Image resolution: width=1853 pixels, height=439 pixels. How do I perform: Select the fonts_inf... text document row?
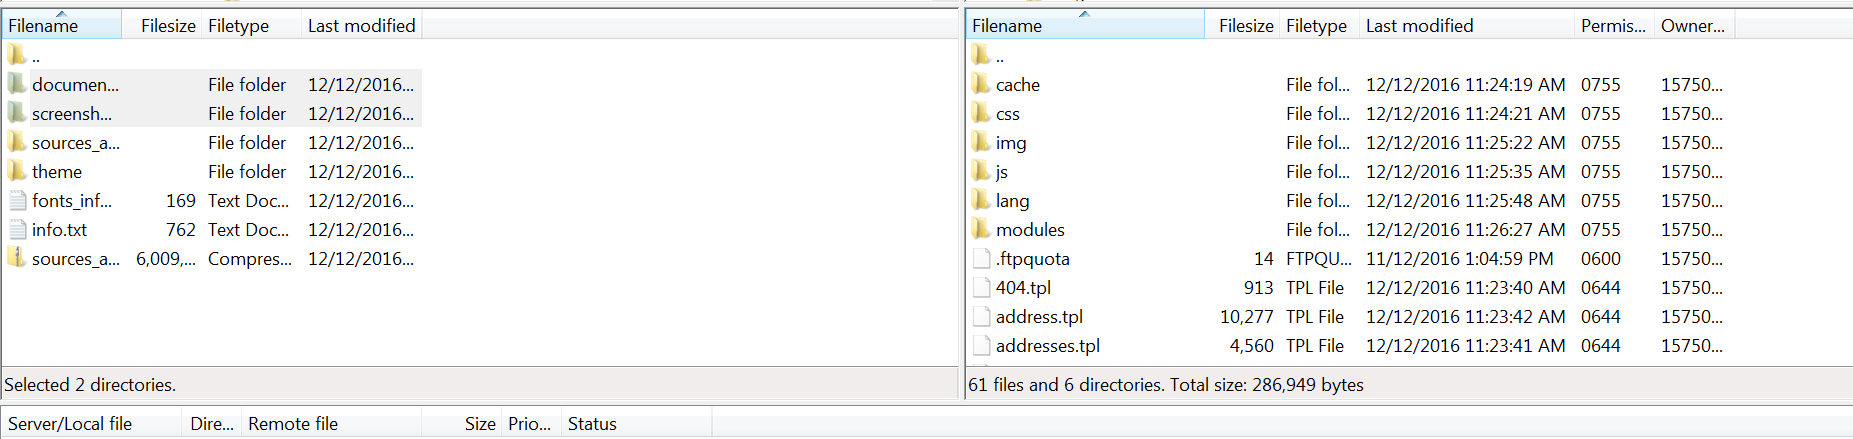[212, 200]
